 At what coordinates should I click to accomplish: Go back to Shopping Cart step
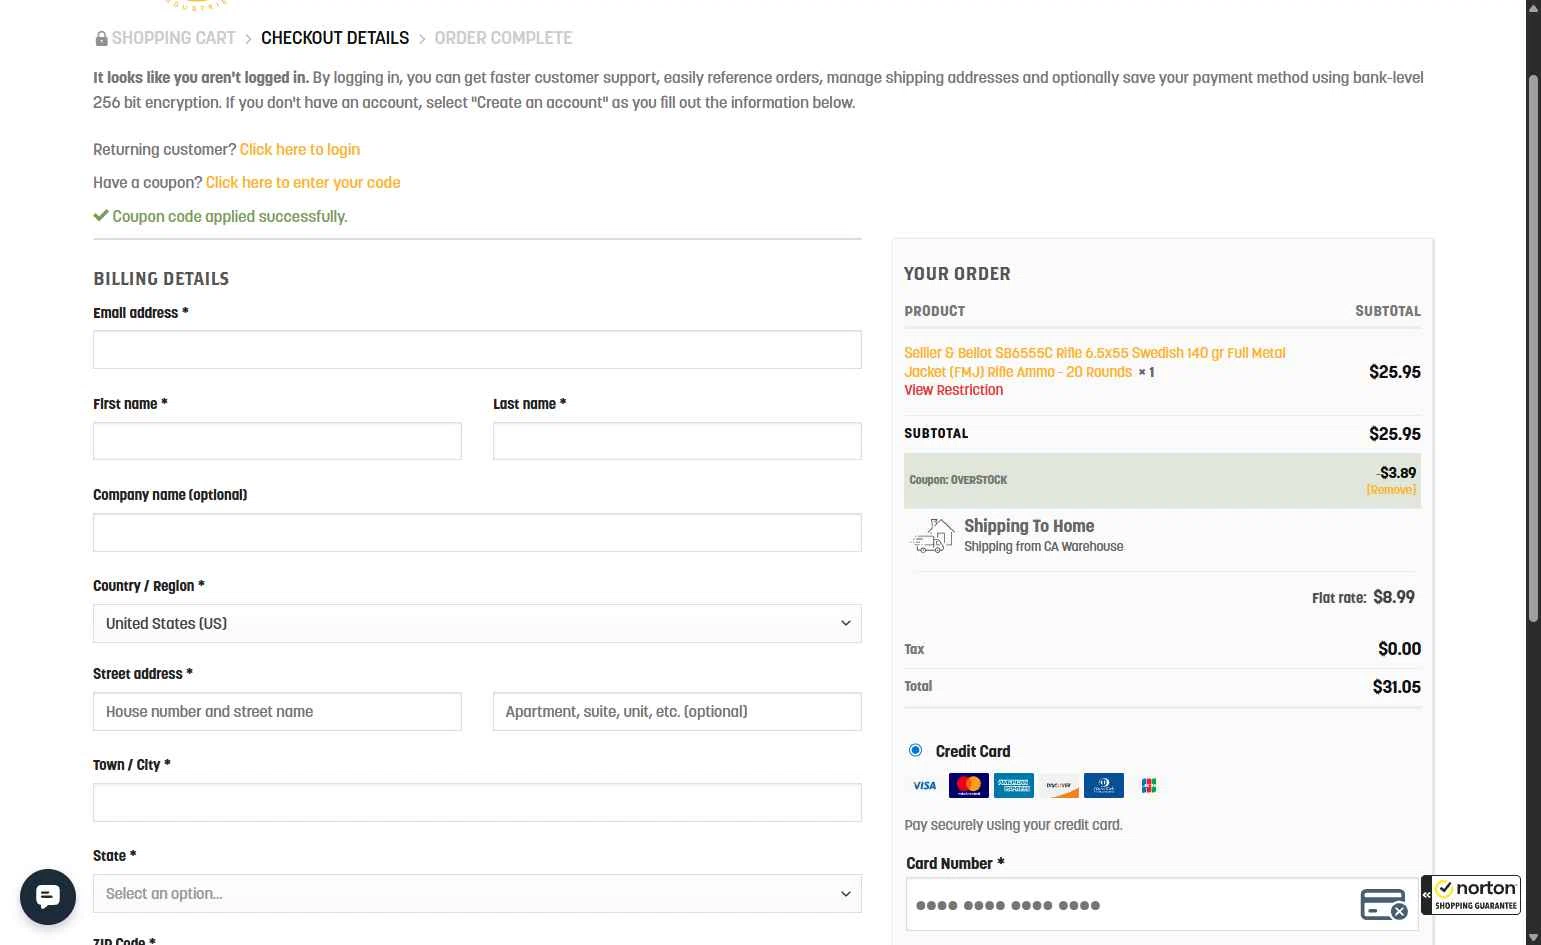(173, 39)
